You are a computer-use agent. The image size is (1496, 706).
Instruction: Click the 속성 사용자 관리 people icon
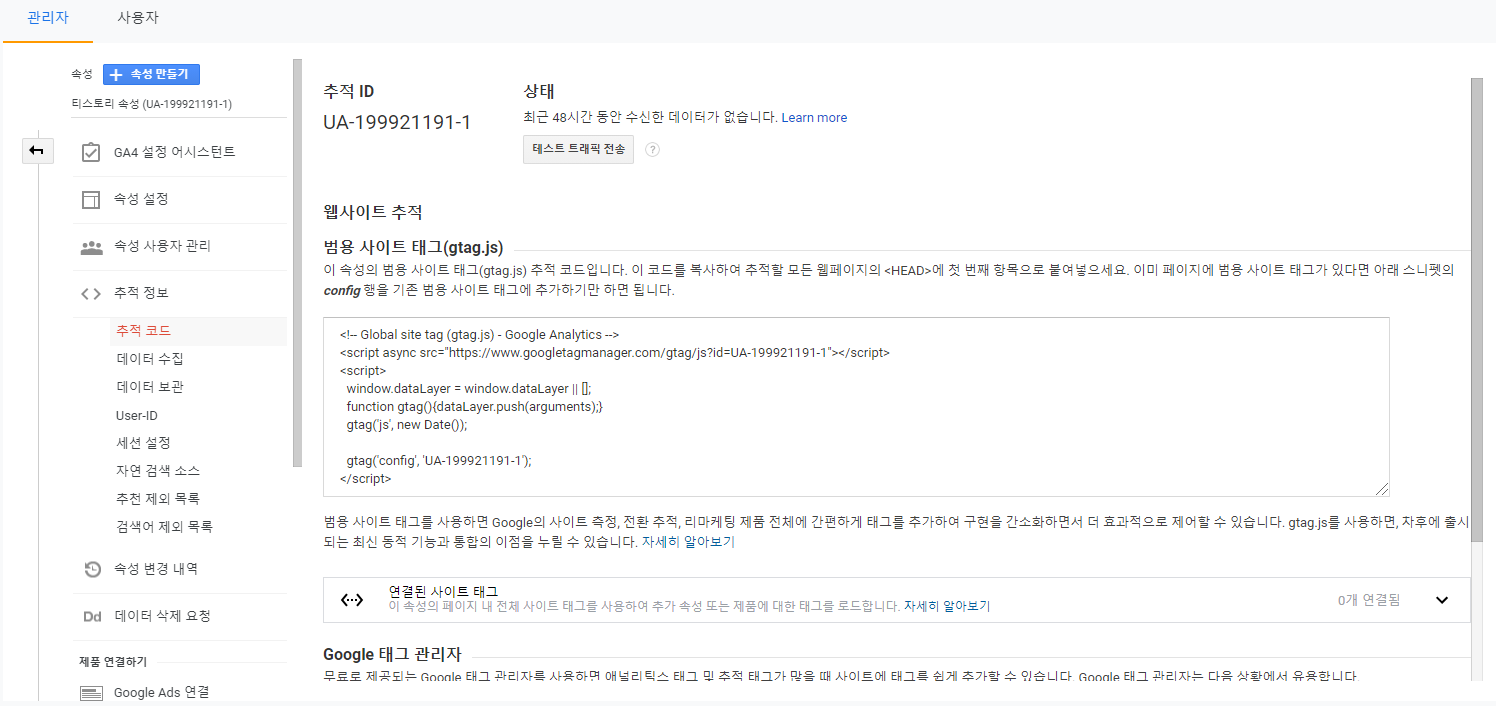(91, 246)
